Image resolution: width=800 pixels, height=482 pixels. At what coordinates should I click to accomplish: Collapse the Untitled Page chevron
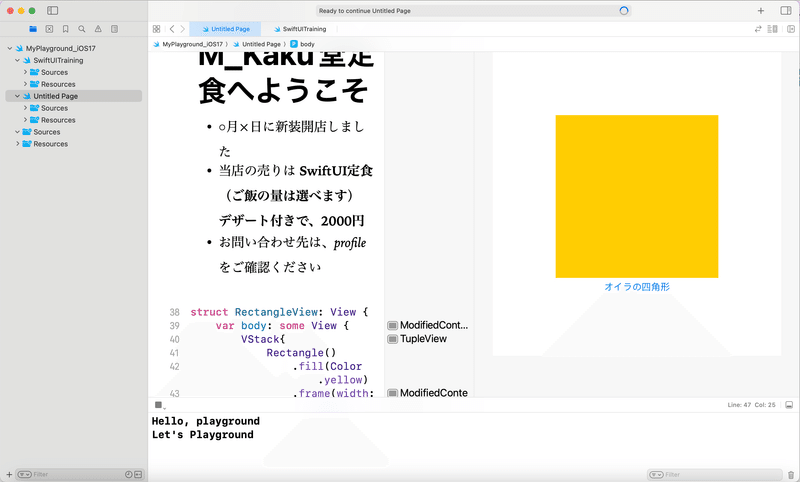pos(17,96)
